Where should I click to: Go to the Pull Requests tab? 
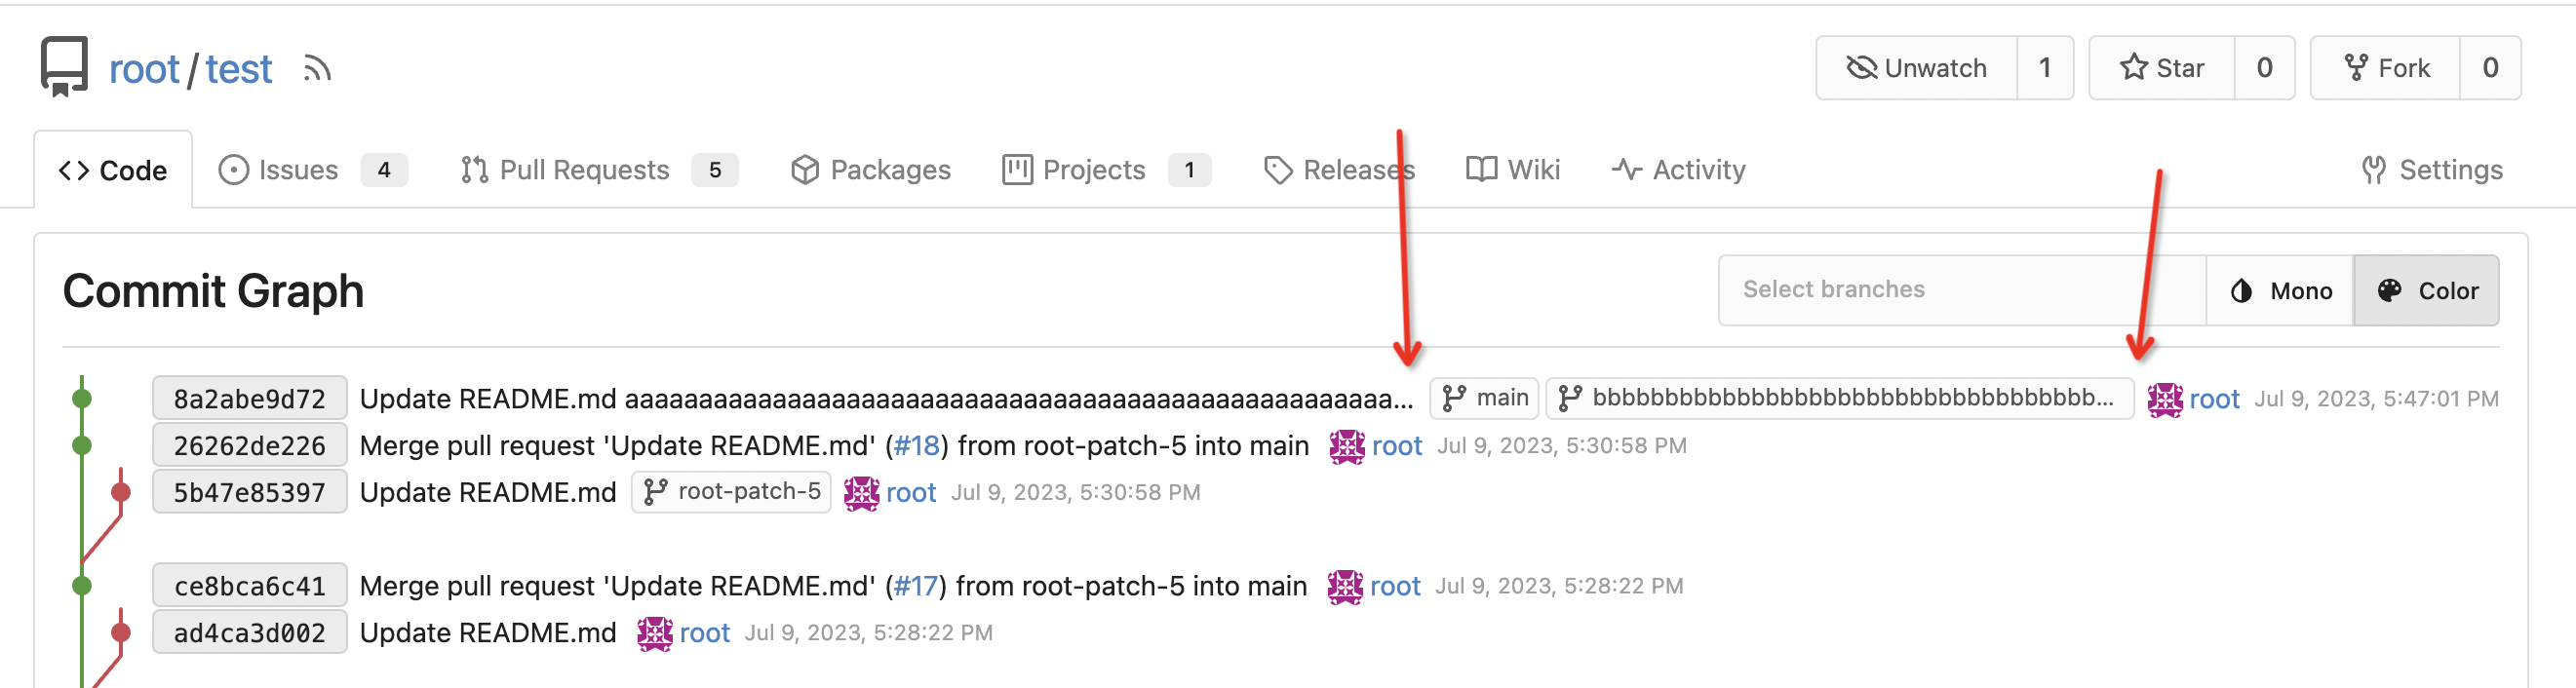pyautogui.click(x=584, y=170)
